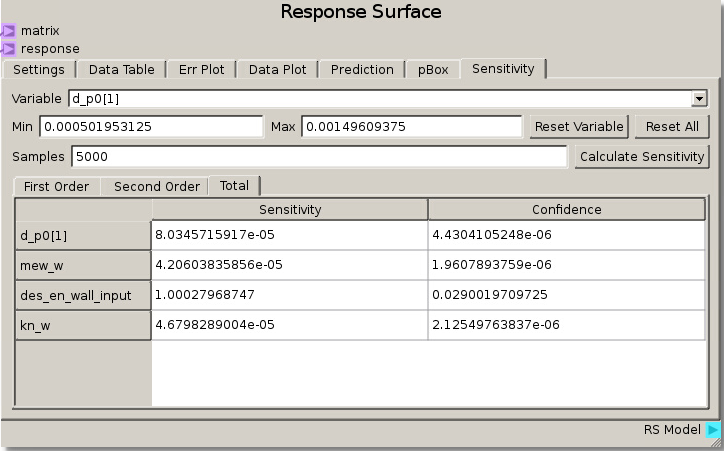The width and height of the screenshot is (724, 451).
Task: Click the Min value input field
Action: (x=151, y=127)
